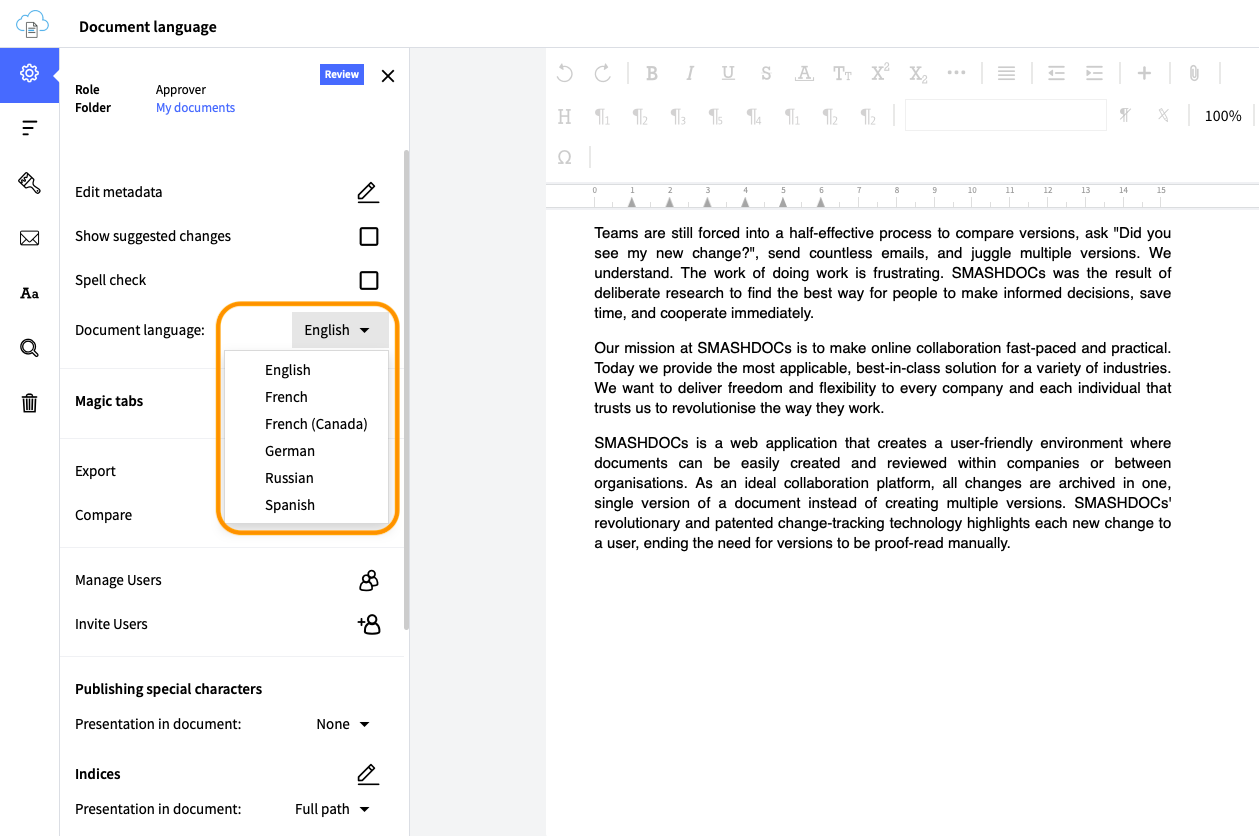Click the Edit metadata pencil icon
Screen dimensions: 1259x836
(368, 192)
